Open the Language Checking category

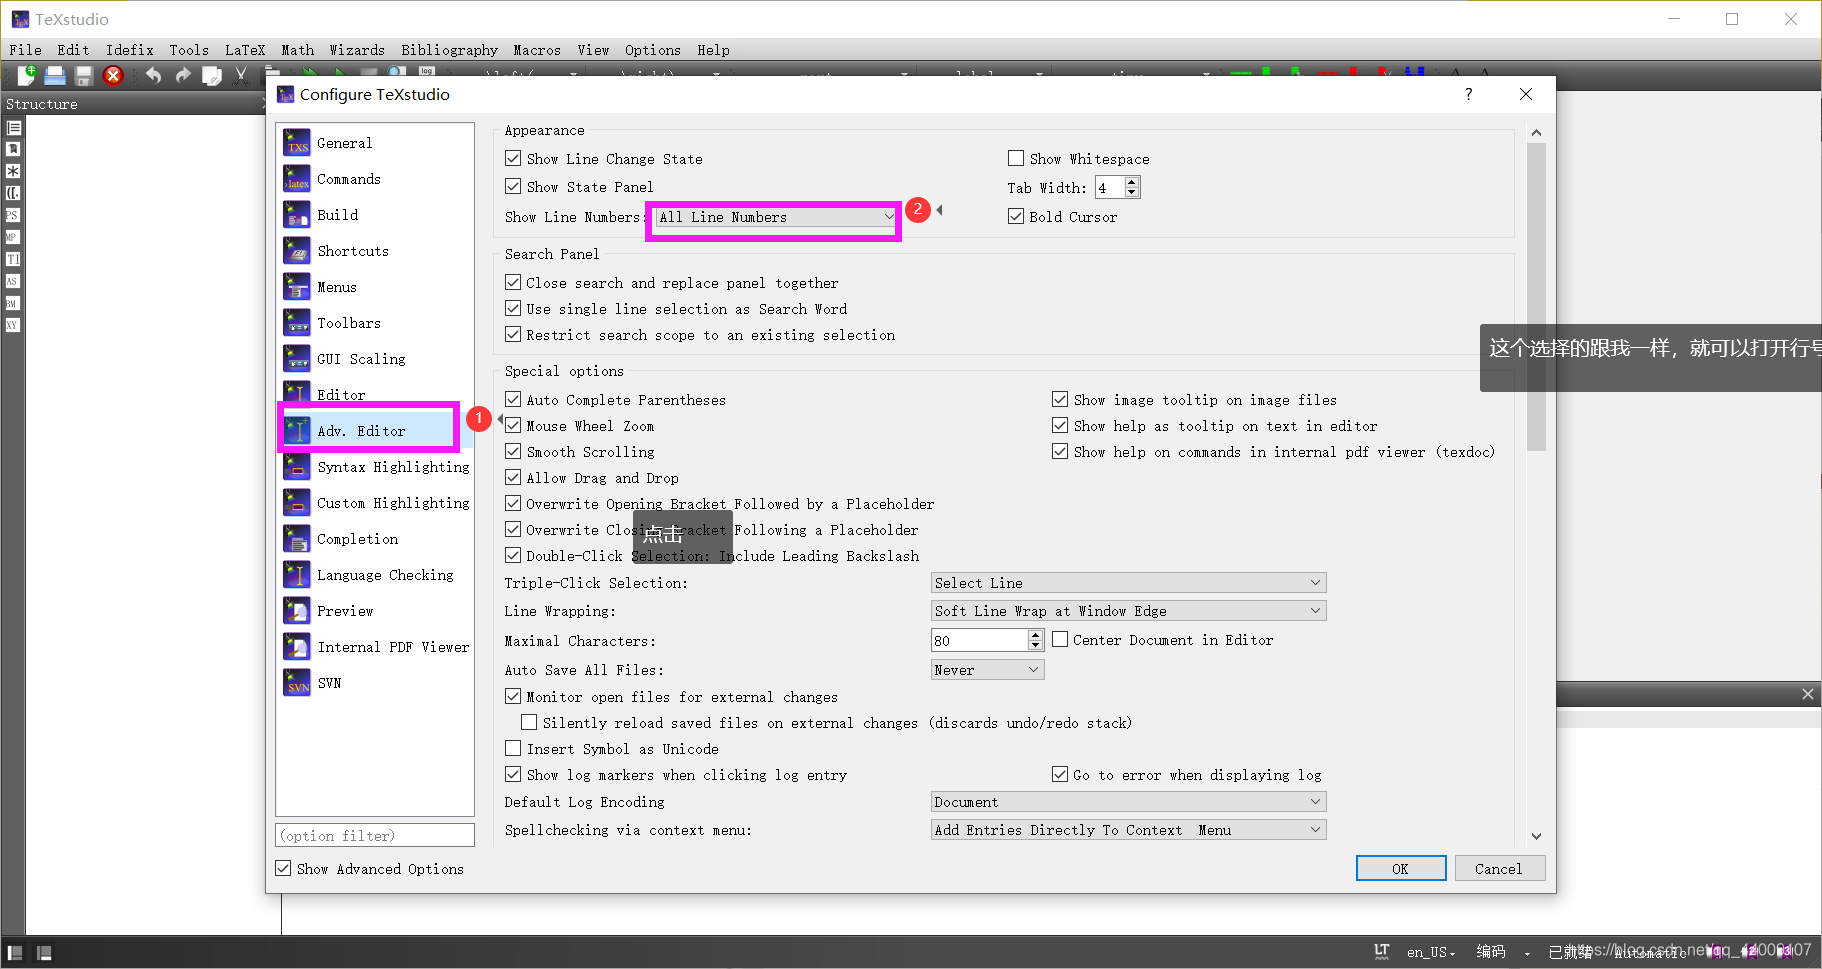tap(375, 575)
